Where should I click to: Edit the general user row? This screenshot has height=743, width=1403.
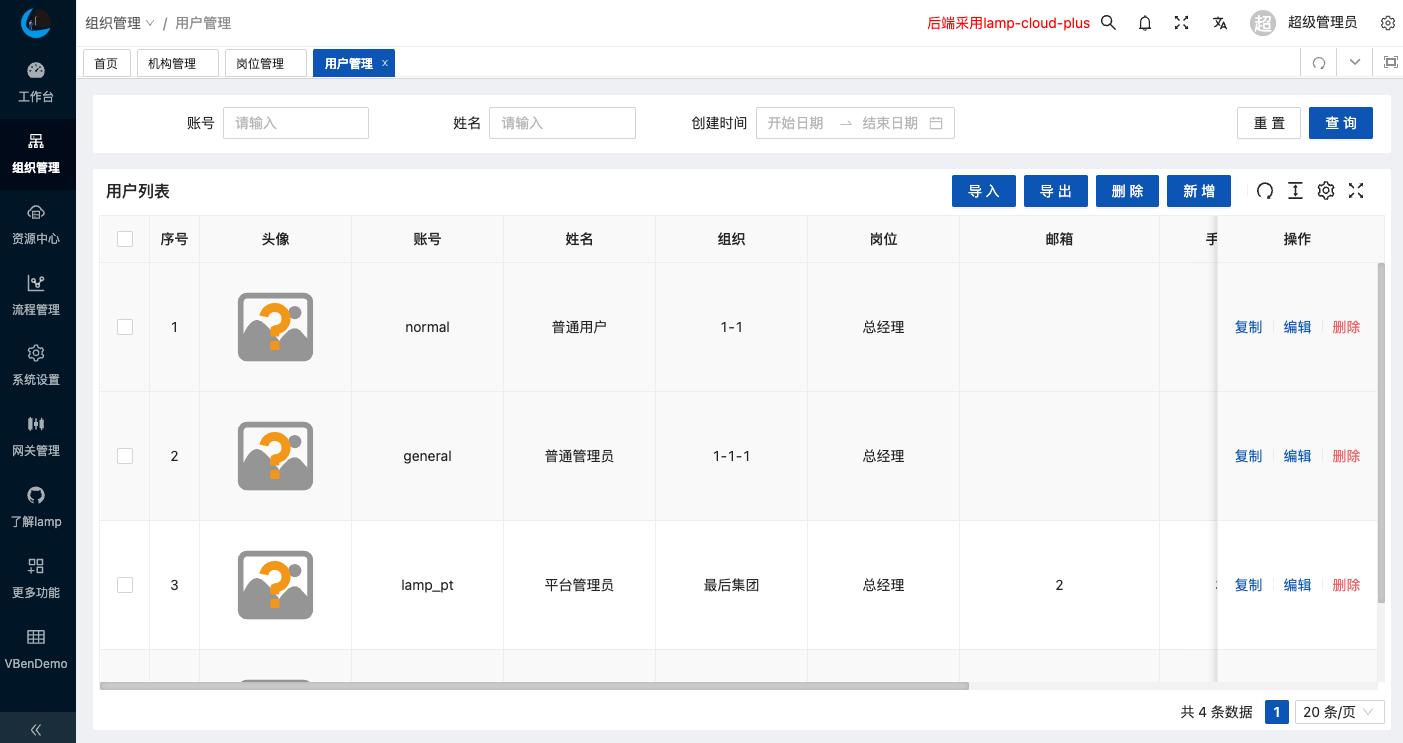pyautogui.click(x=1297, y=456)
